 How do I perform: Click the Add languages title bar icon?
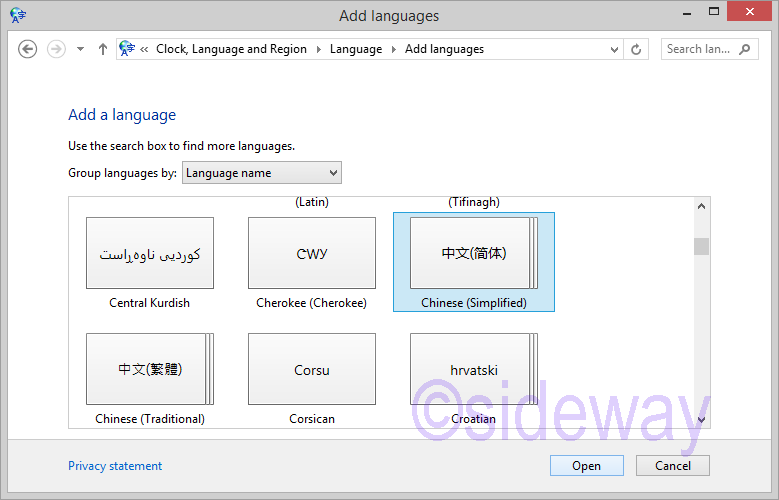coord(17,15)
